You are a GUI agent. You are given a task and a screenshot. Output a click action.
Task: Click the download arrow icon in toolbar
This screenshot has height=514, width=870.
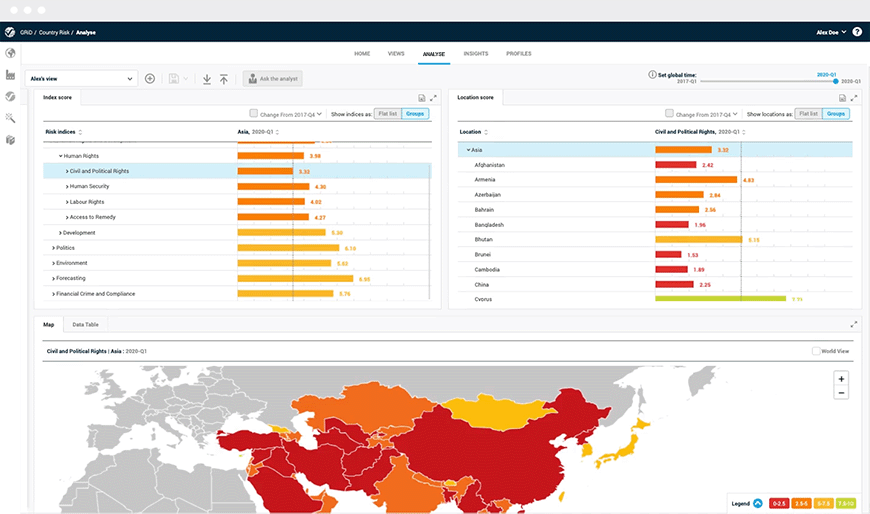point(206,78)
